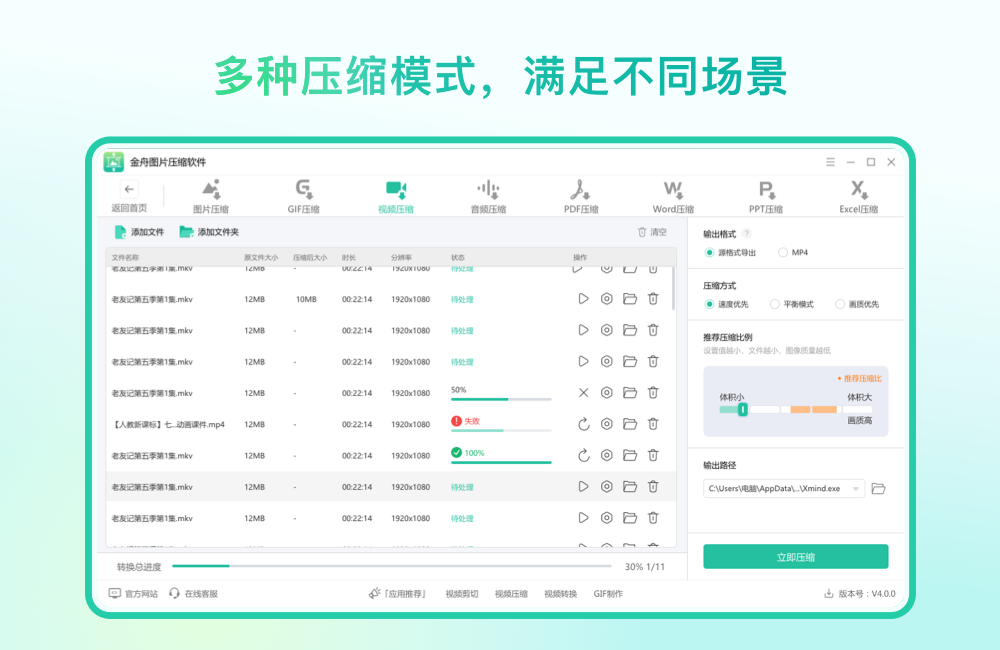The image size is (1000, 650).
Task: Open the Excel压缩 tool
Action: 858,195
